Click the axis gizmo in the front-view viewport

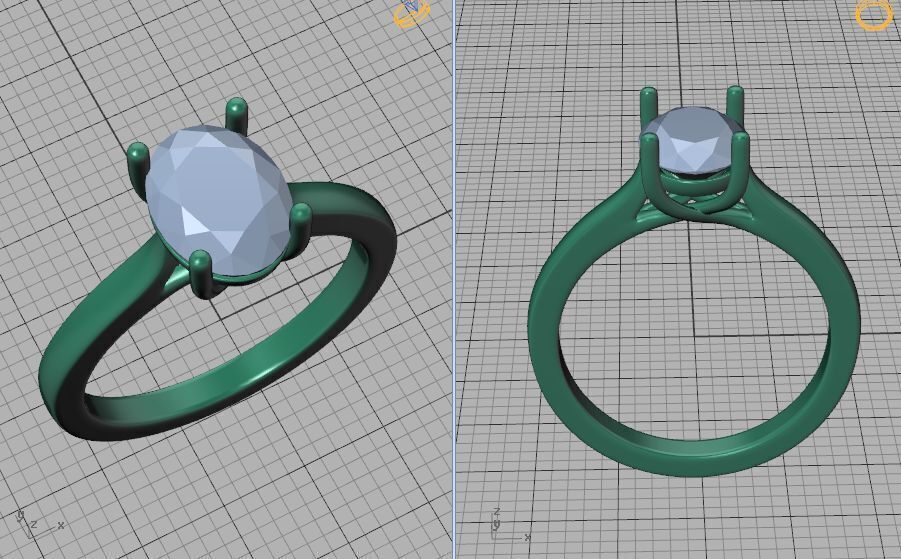pos(511,524)
